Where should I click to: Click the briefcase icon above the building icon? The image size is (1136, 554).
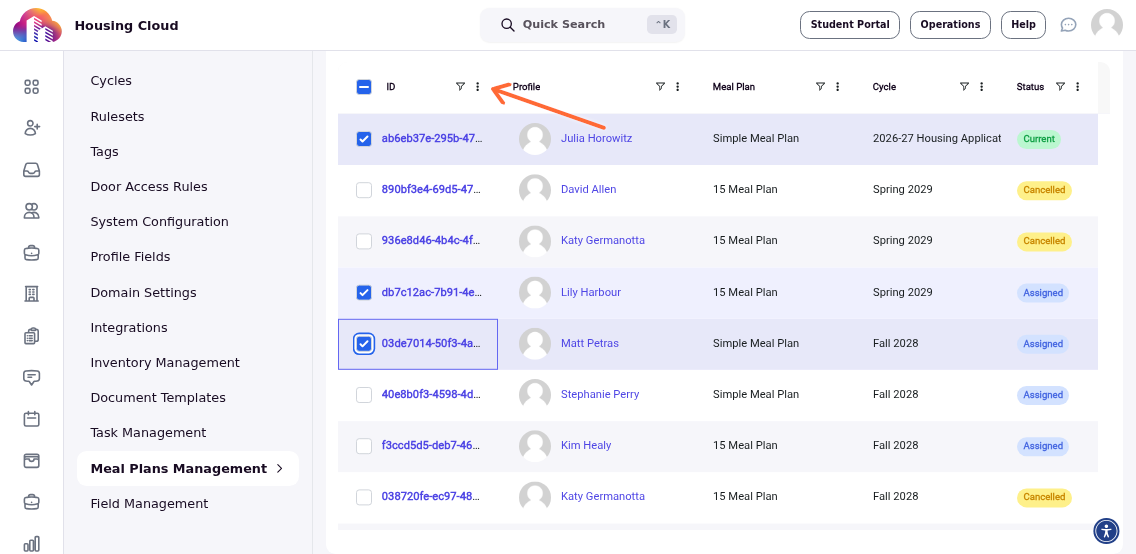coord(31,253)
